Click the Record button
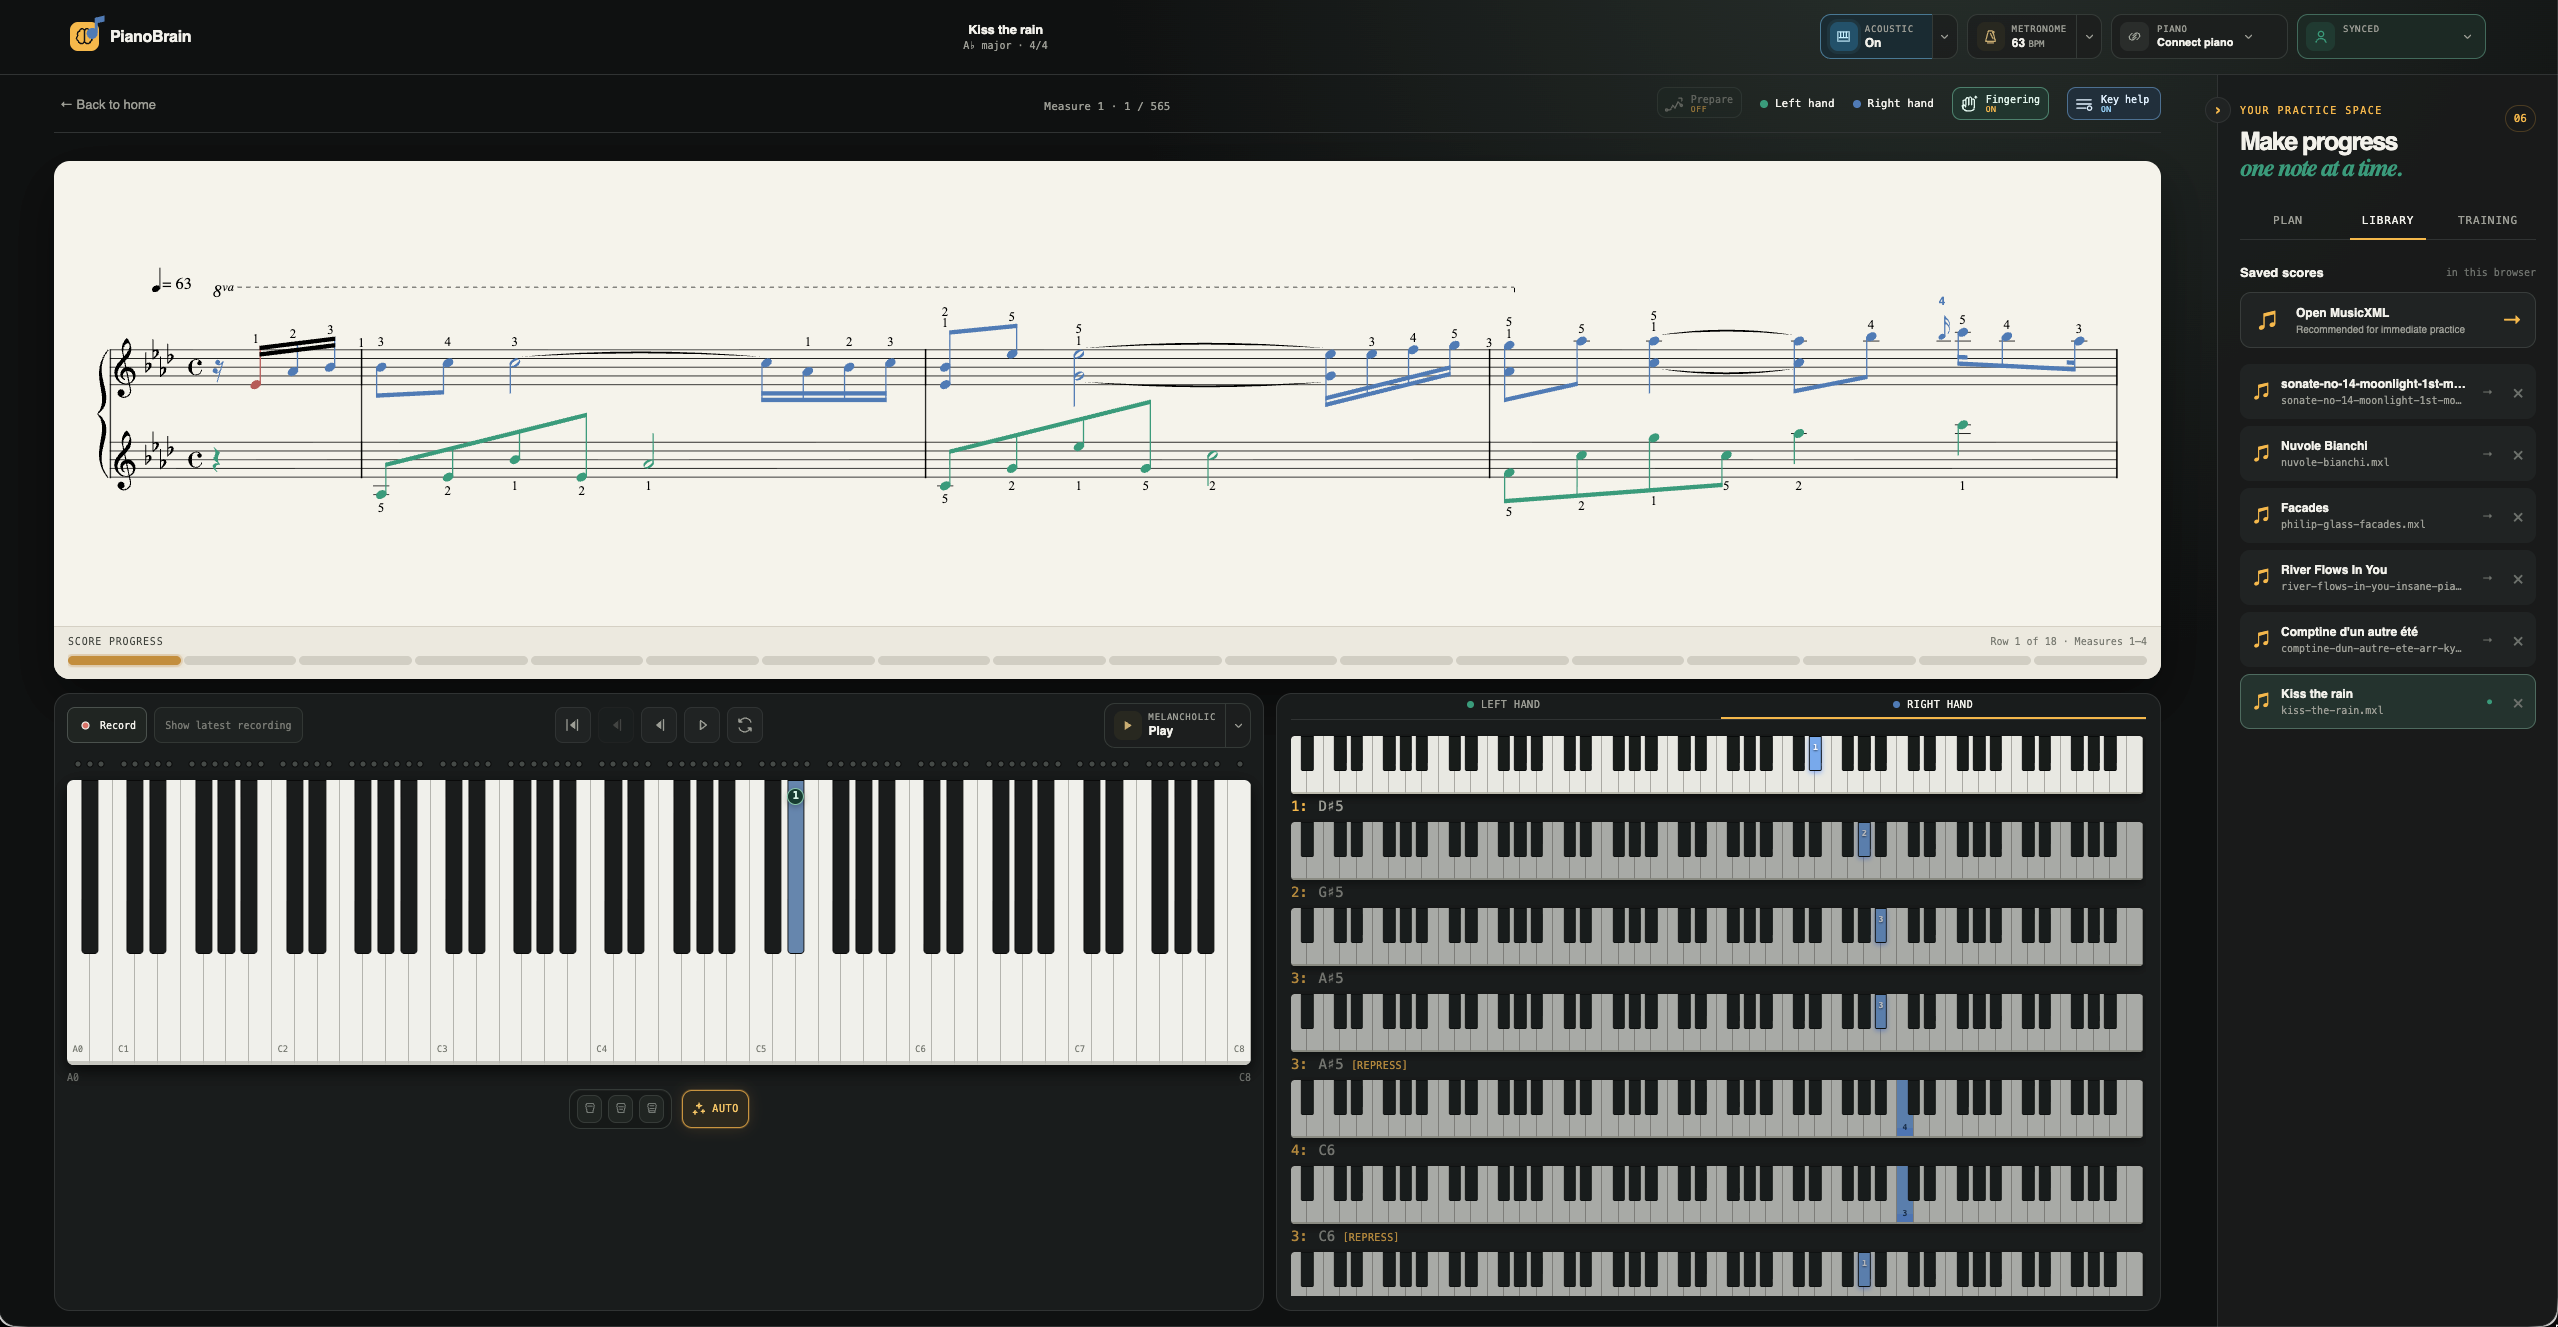 108,725
